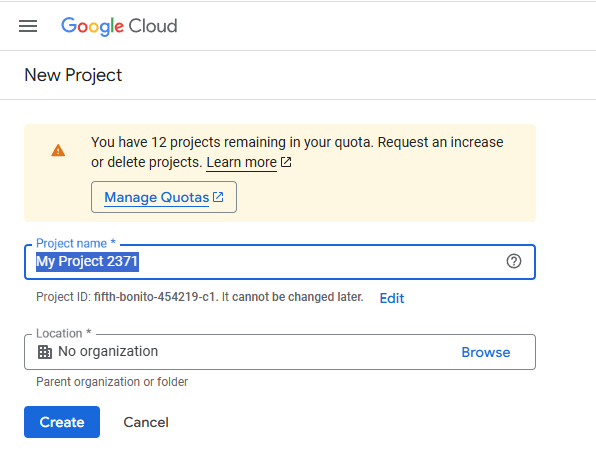This screenshot has width=596, height=471.
Task: Click the highlighted My Project 2371 text
Action: tap(87, 262)
